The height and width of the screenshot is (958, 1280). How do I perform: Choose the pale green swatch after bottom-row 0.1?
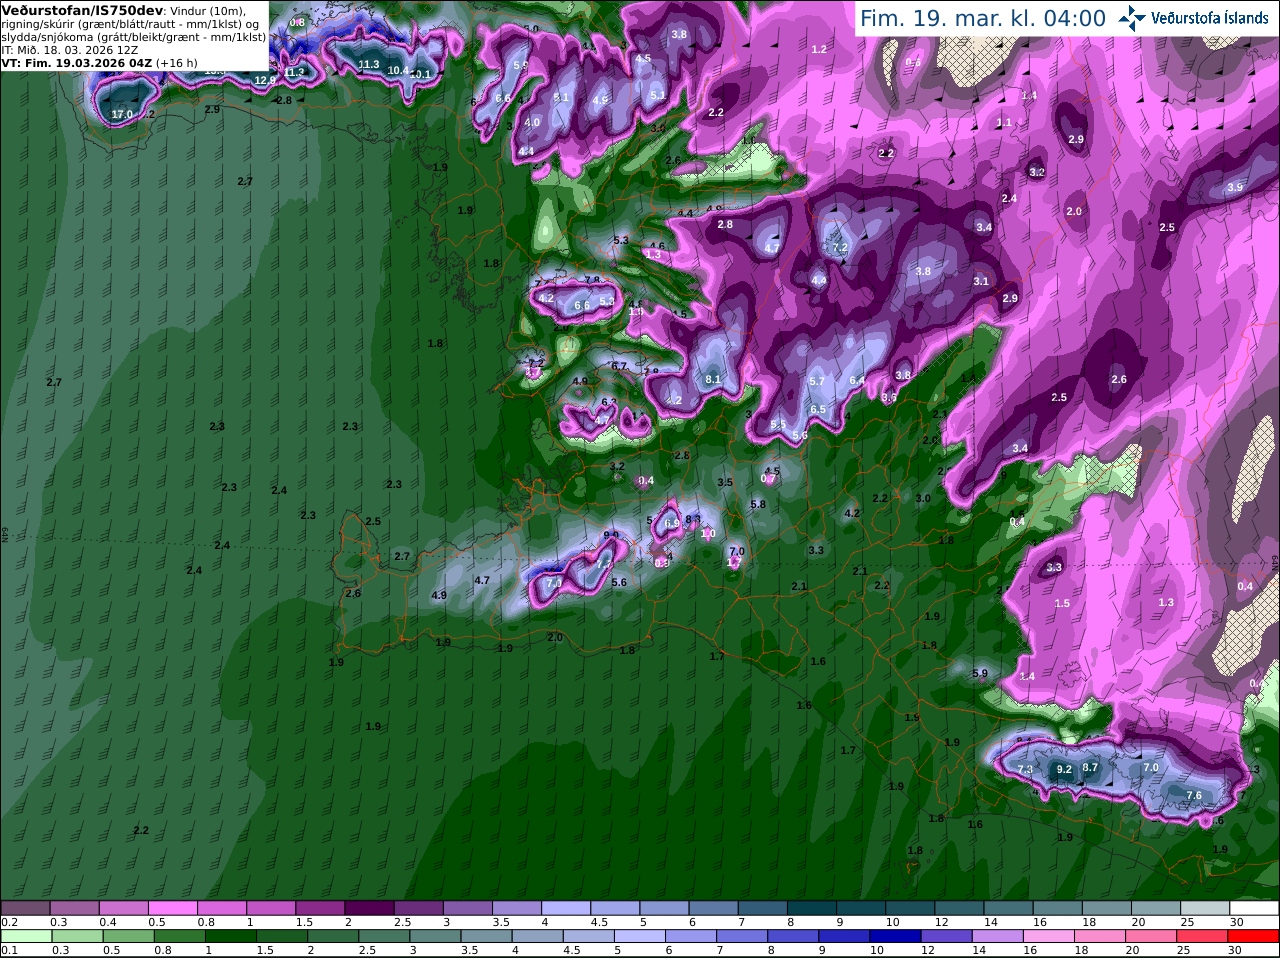(x=24, y=936)
